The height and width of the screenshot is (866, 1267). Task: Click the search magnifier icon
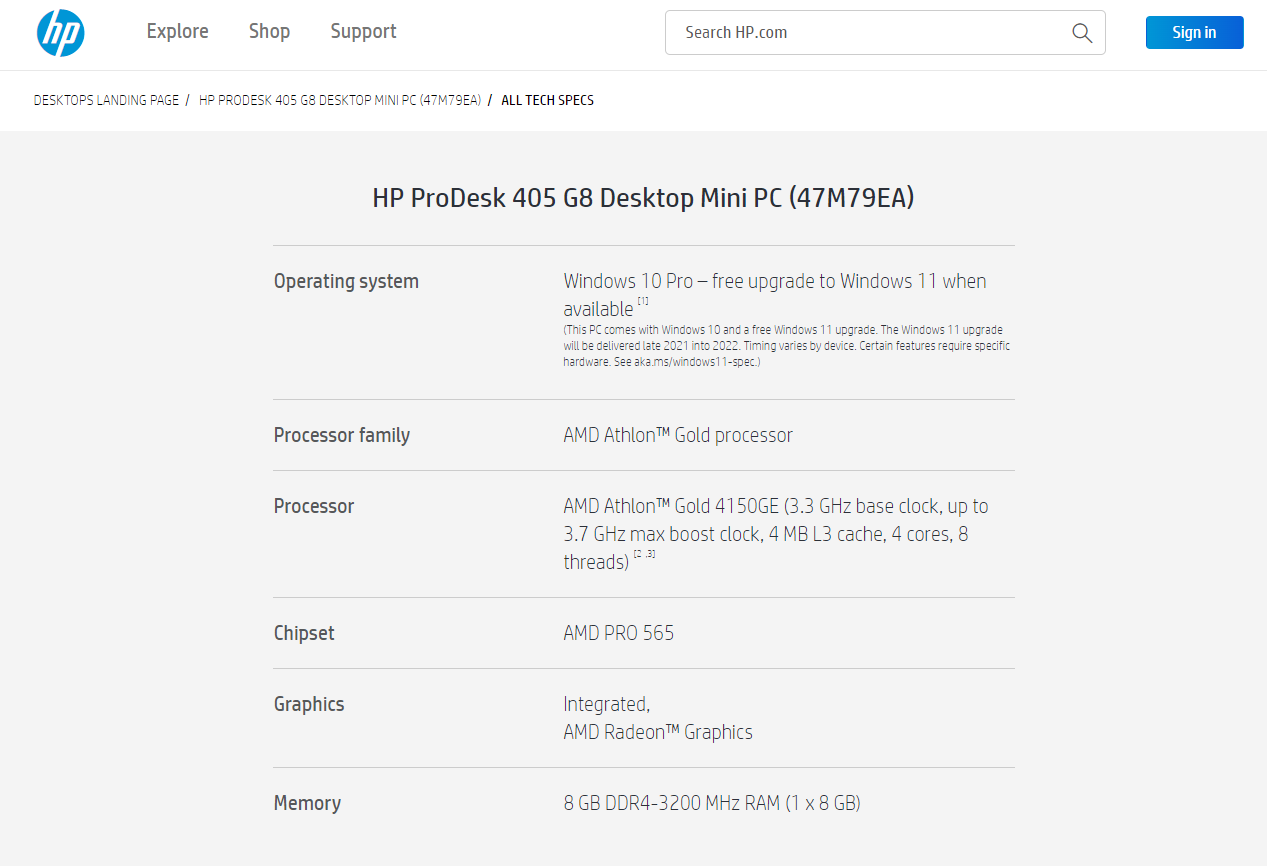[x=1081, y=33]
